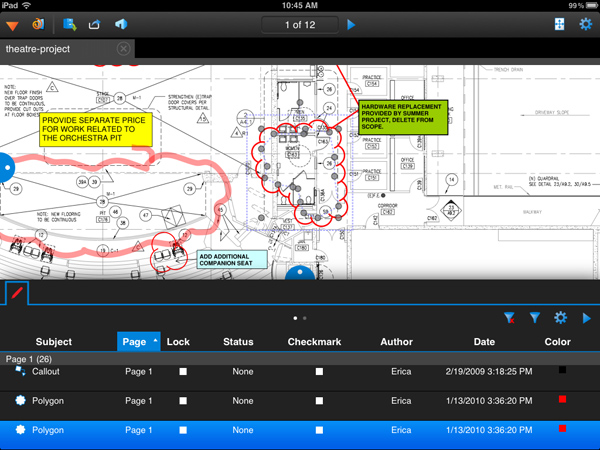Screen dimensions: 600x450
Task: Open markups list gear settings
Action: pos(560,318)
